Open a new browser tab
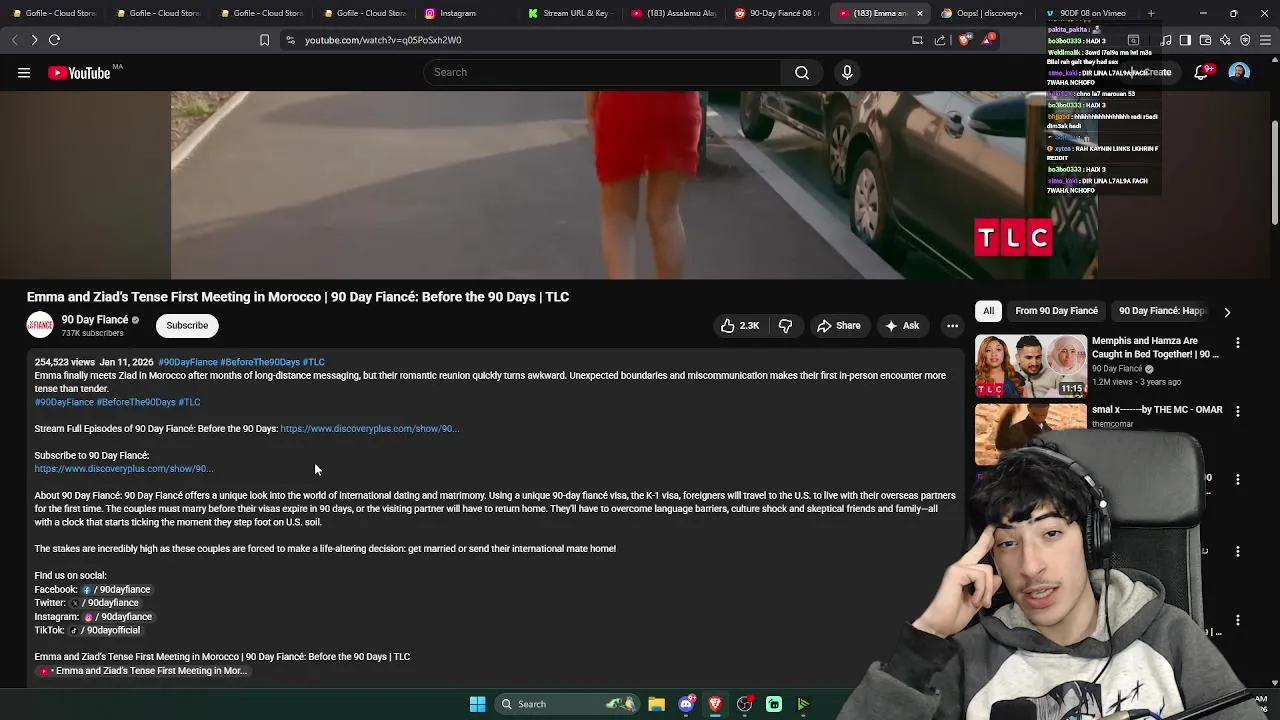The height and width of the screenshot is (720, 1280). [1151, 13]
